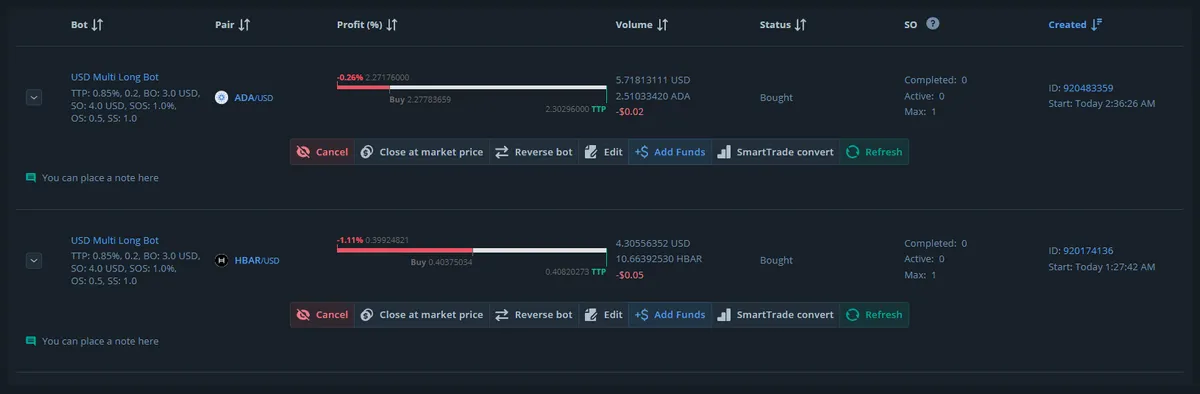Add Funds to the HBAR/USD deal

point(669,315)
